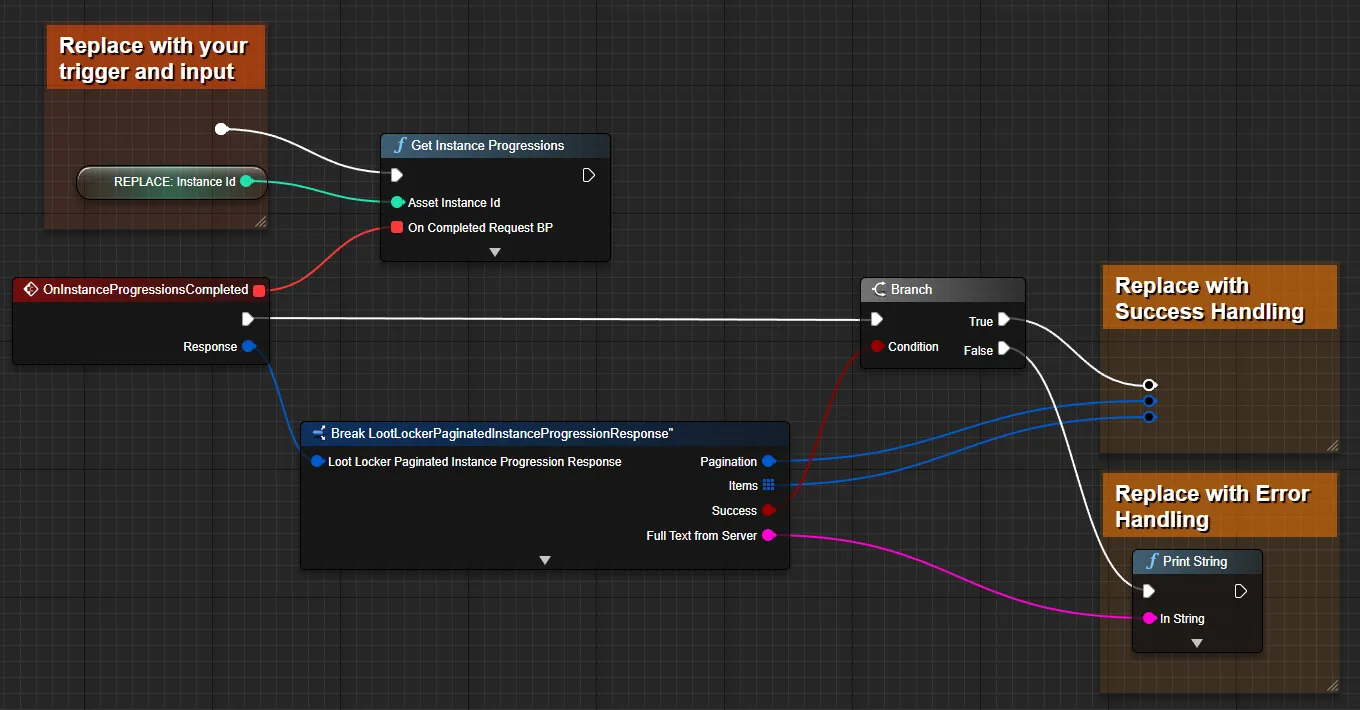This screenshot has height=710, width=1360.
Task: Click the False output pin on Branch
Action: tap(1004, 349)
